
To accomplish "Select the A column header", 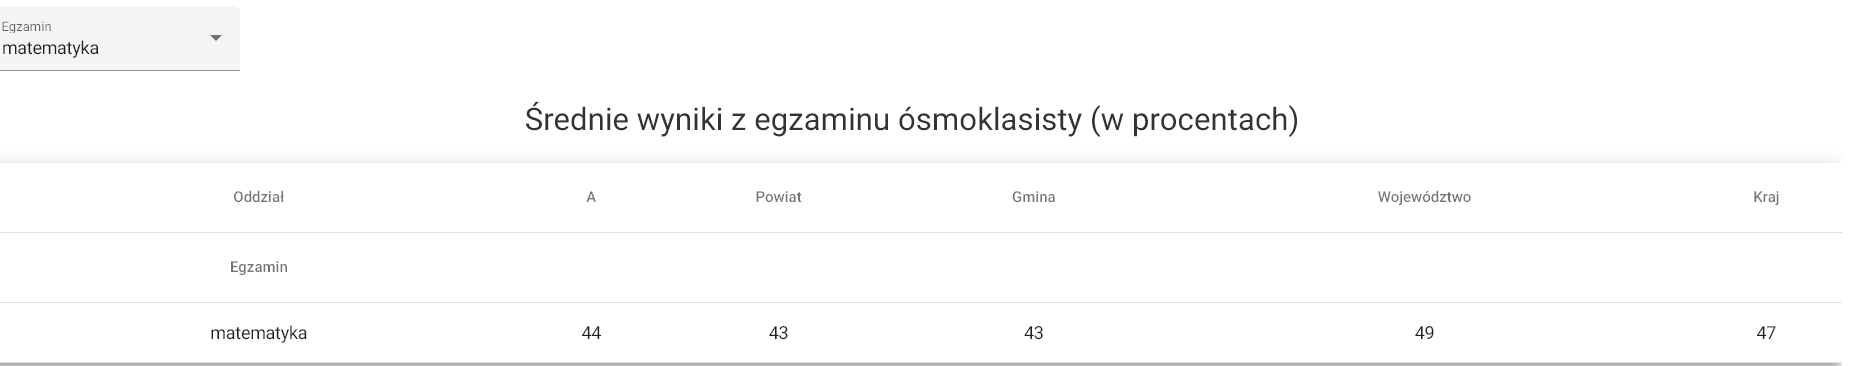I will click(591, 197).
